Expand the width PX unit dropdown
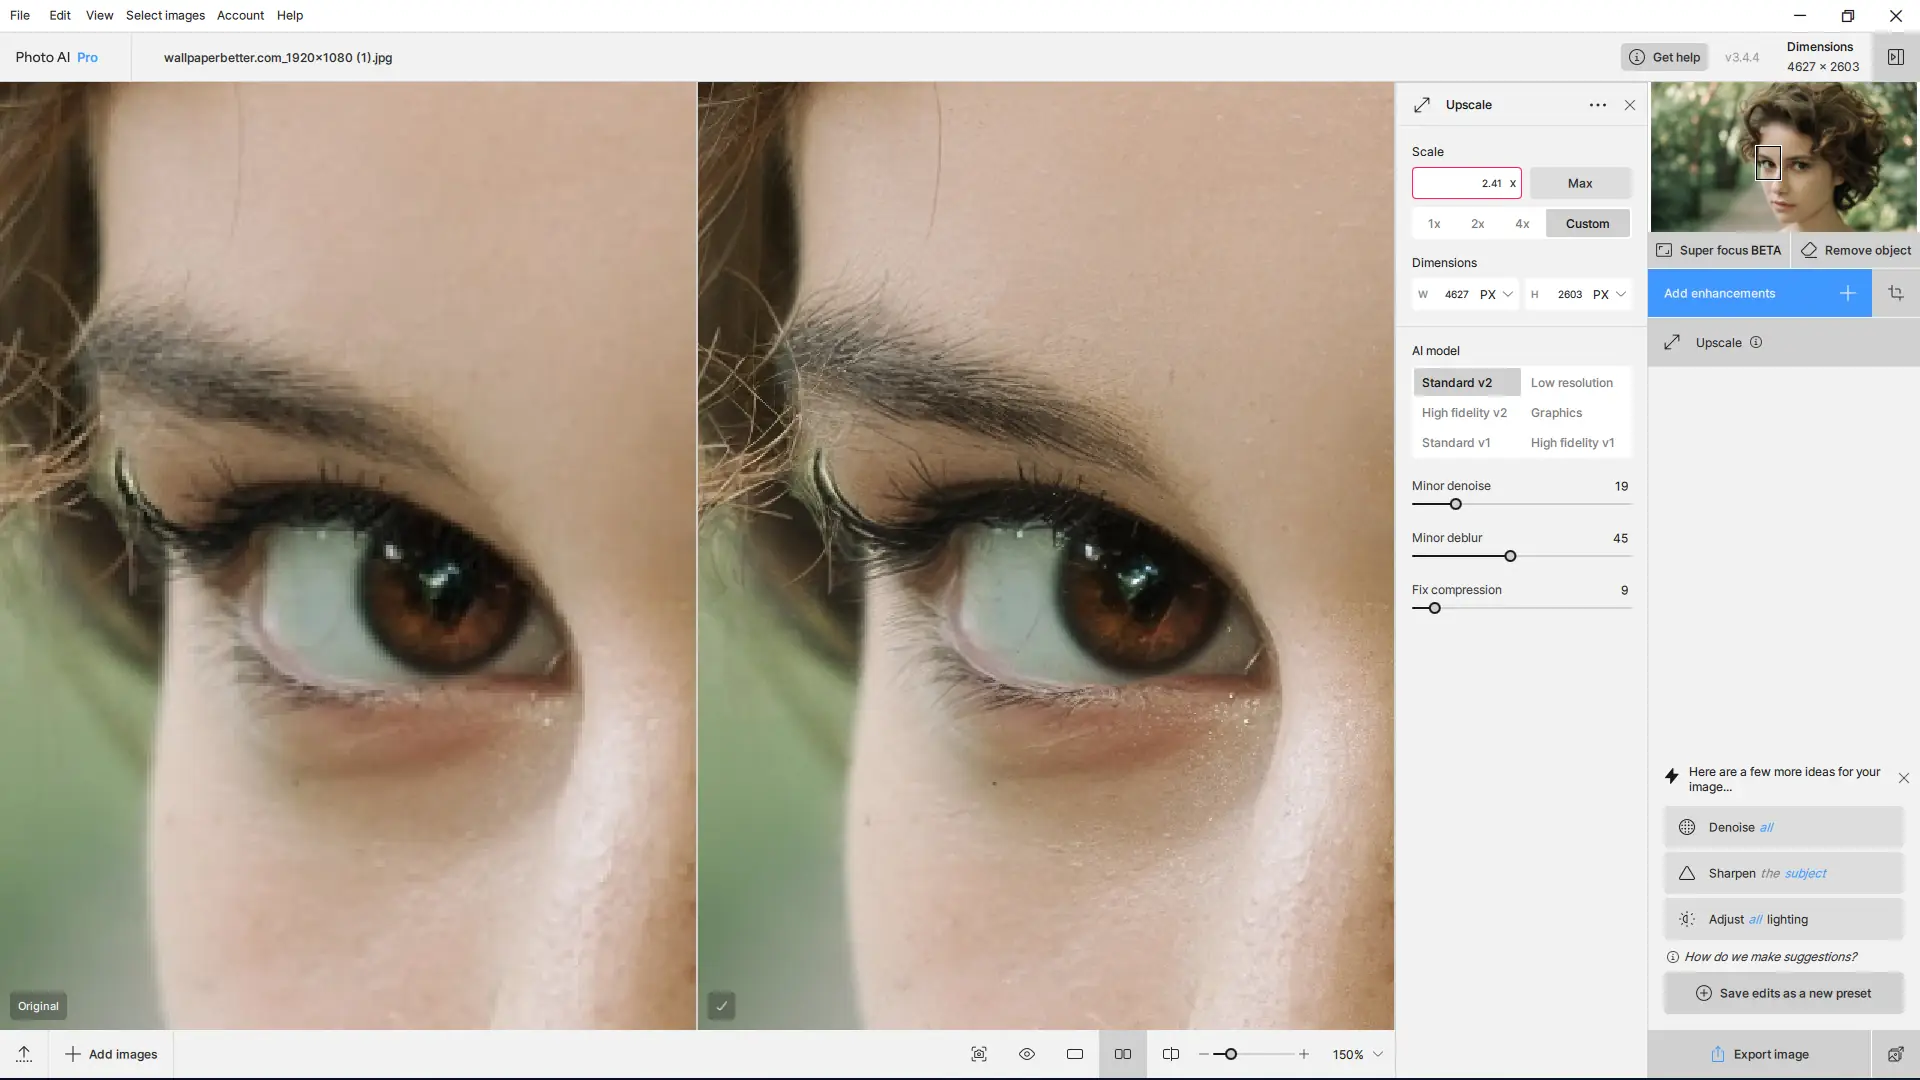Viewport: 1920px width, 1080px height. [x=1507, y=294]
